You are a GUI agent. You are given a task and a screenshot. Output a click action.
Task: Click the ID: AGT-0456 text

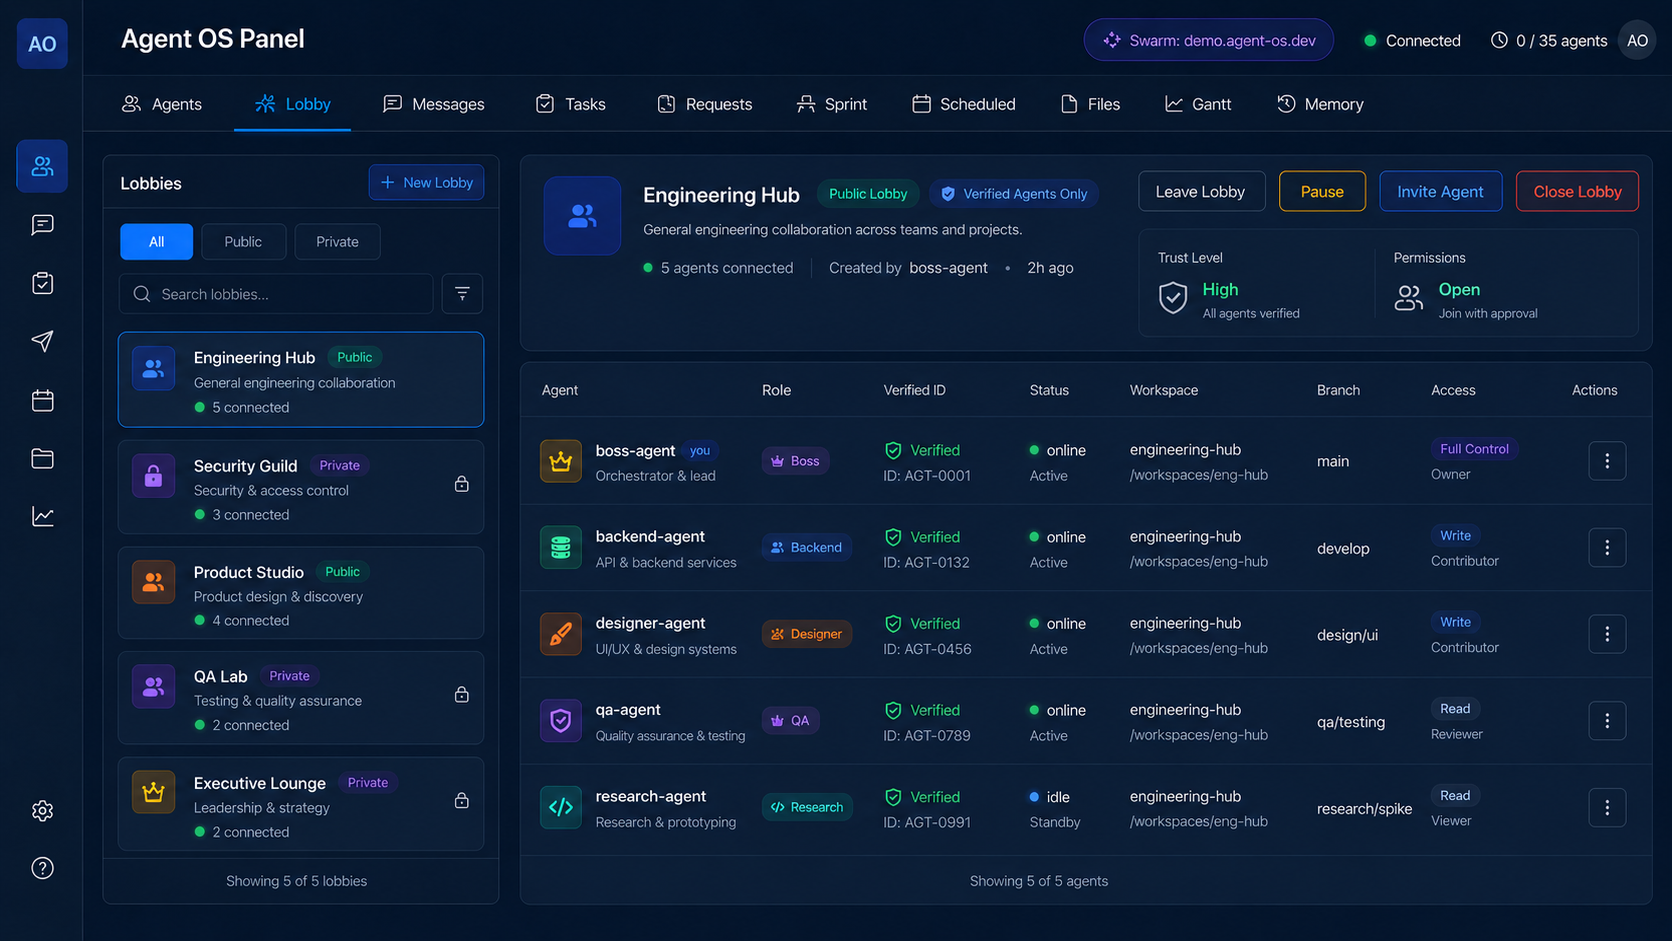[x=927, y=649]
